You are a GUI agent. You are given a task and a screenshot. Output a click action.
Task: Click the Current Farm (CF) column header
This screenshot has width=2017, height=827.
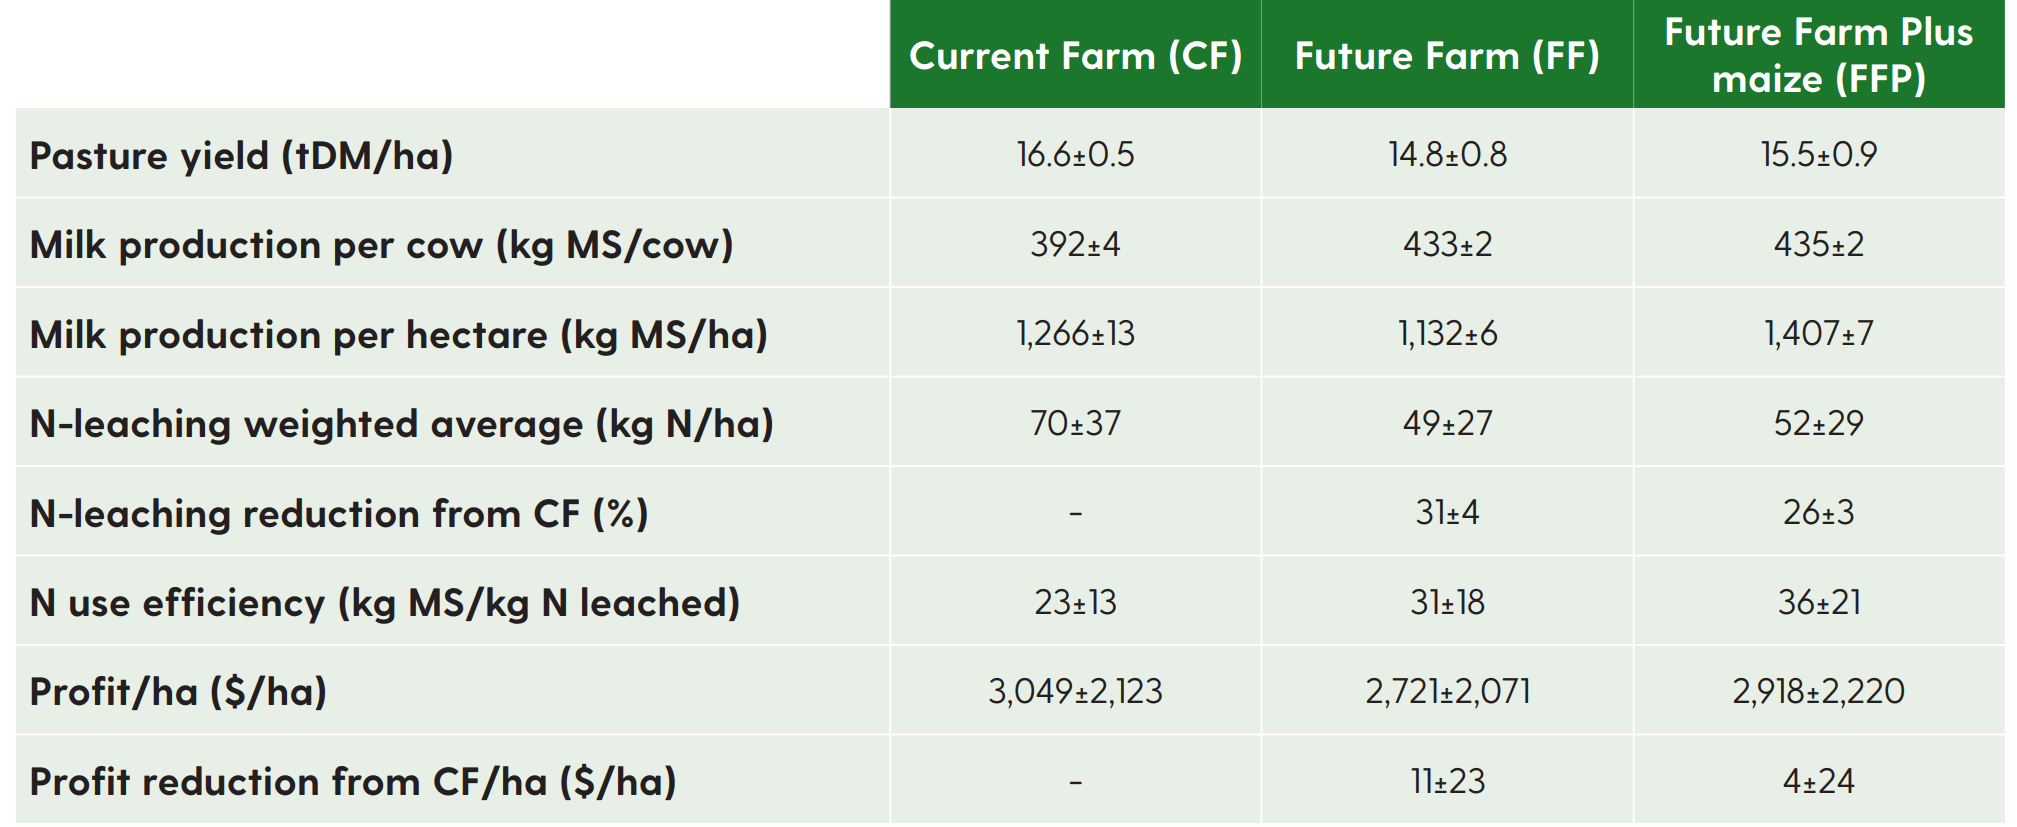[1075, 56]
